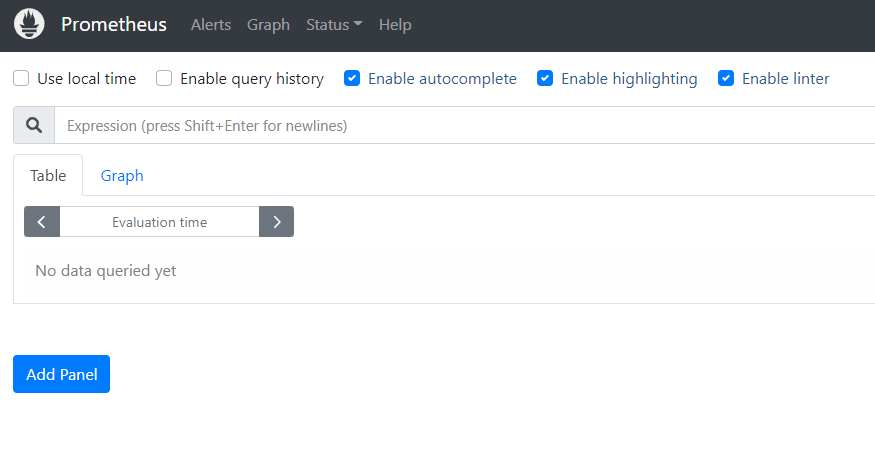Click the Prometheus brand title link
Screen dimensions: 875x471
[x=114, y=25]
